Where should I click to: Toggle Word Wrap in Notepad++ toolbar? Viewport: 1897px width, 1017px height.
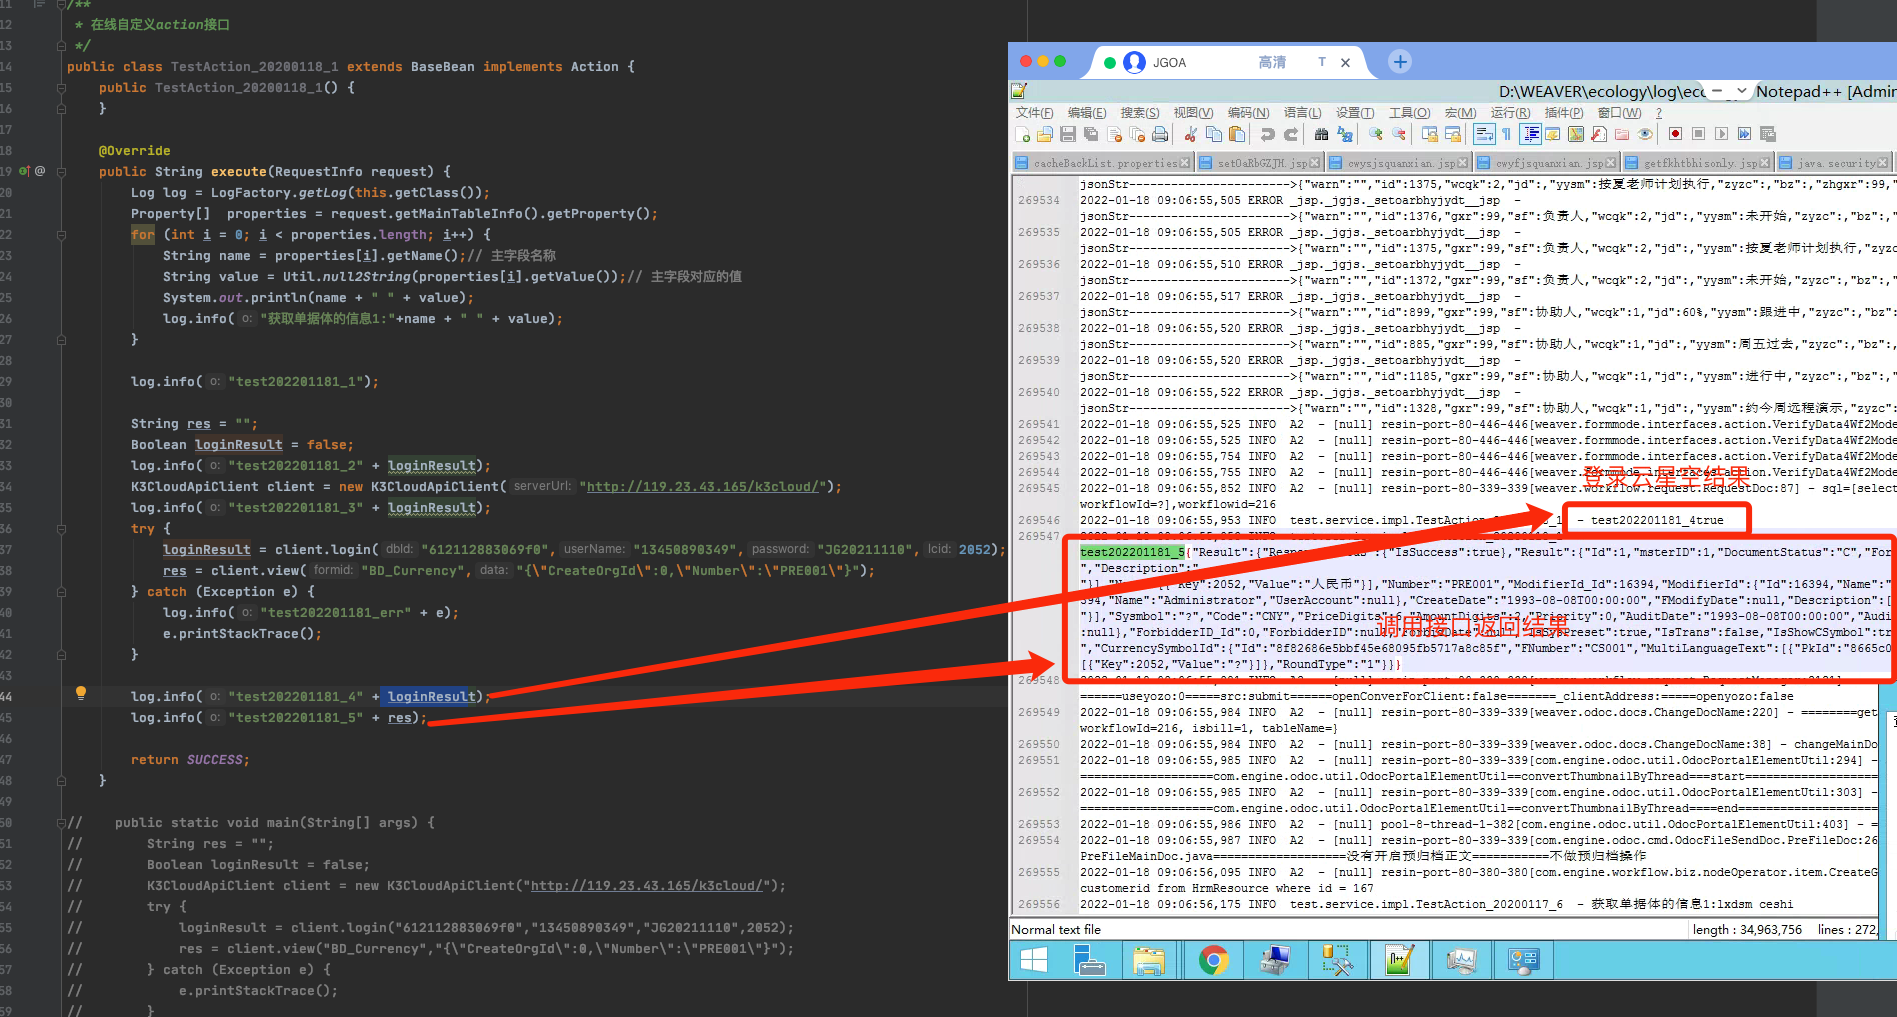pos(1484,134)
